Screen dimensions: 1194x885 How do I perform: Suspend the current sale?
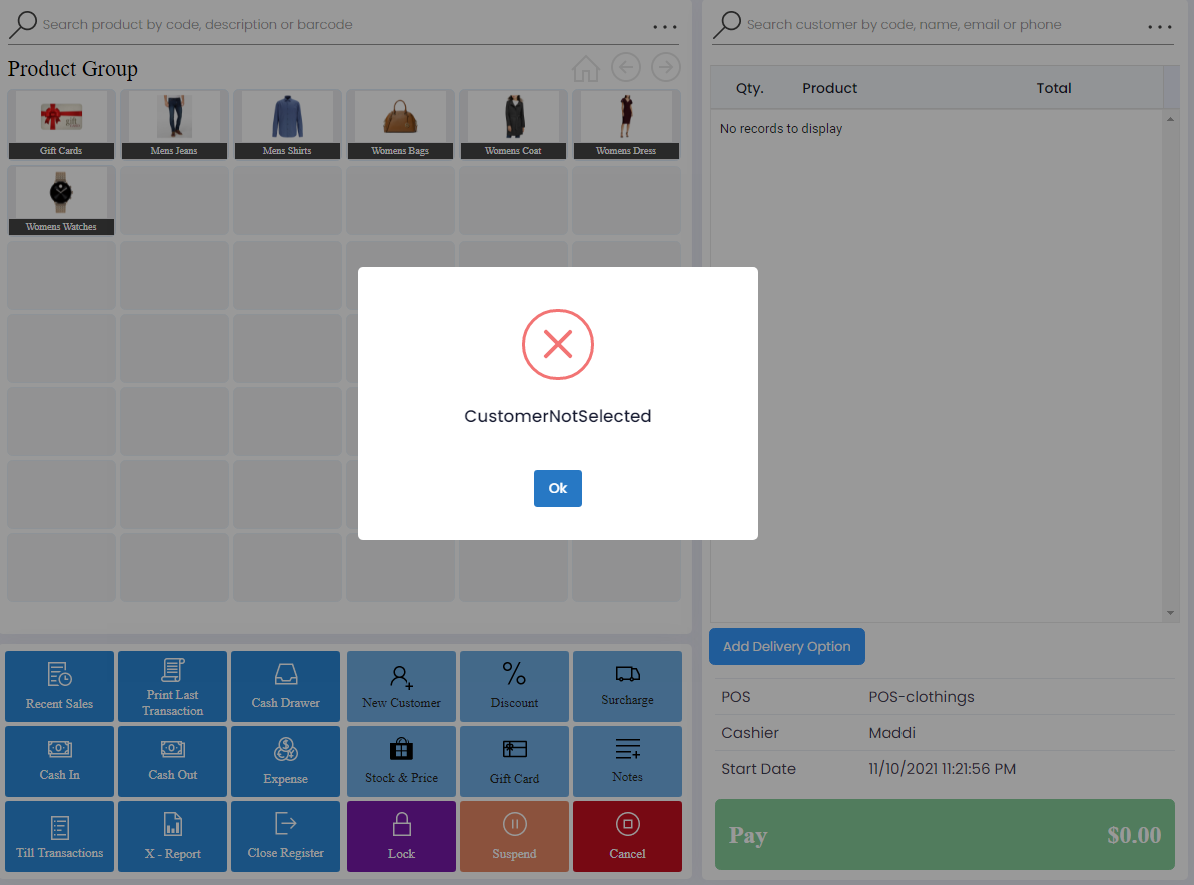514,836
